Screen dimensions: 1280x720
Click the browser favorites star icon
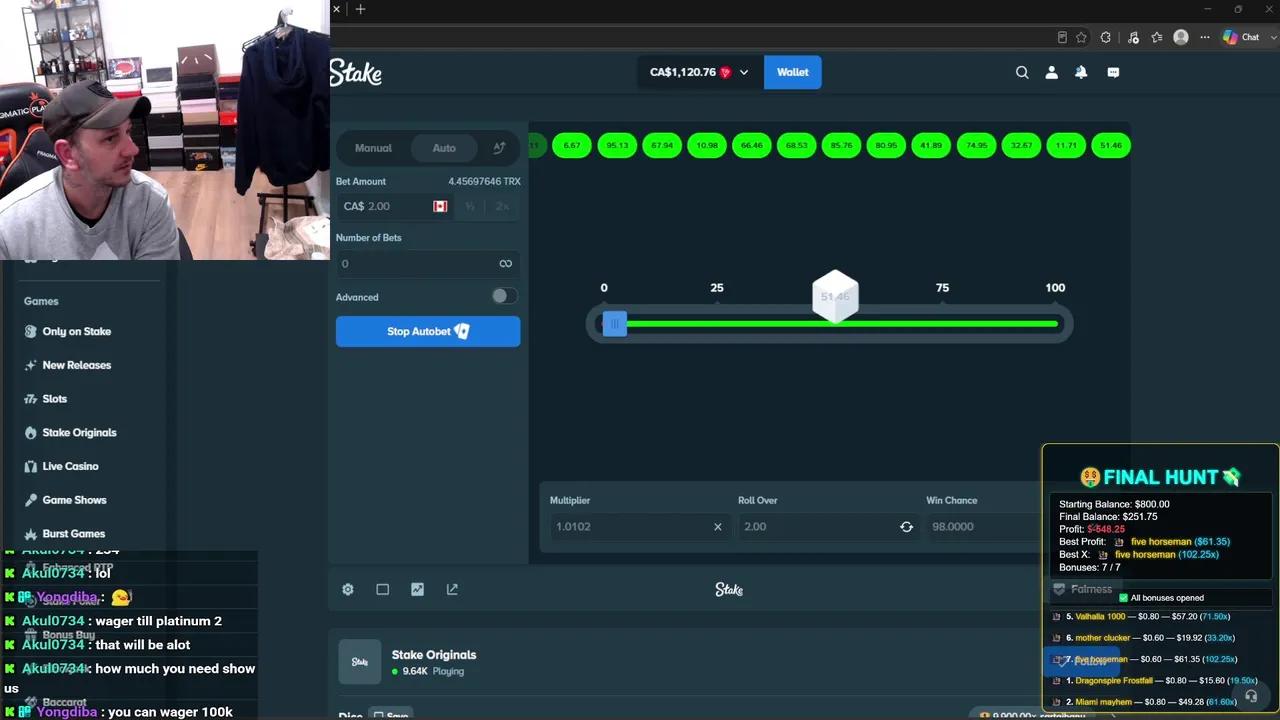point(1081,37)
